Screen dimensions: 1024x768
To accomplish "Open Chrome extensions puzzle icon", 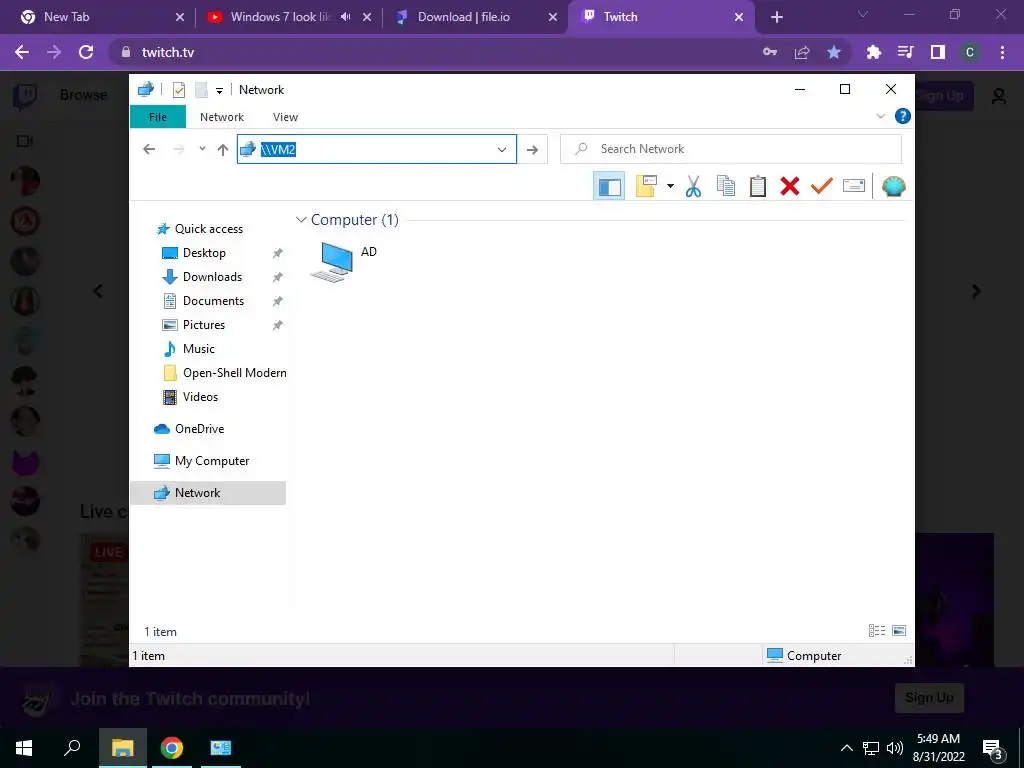I will [874, 52].
